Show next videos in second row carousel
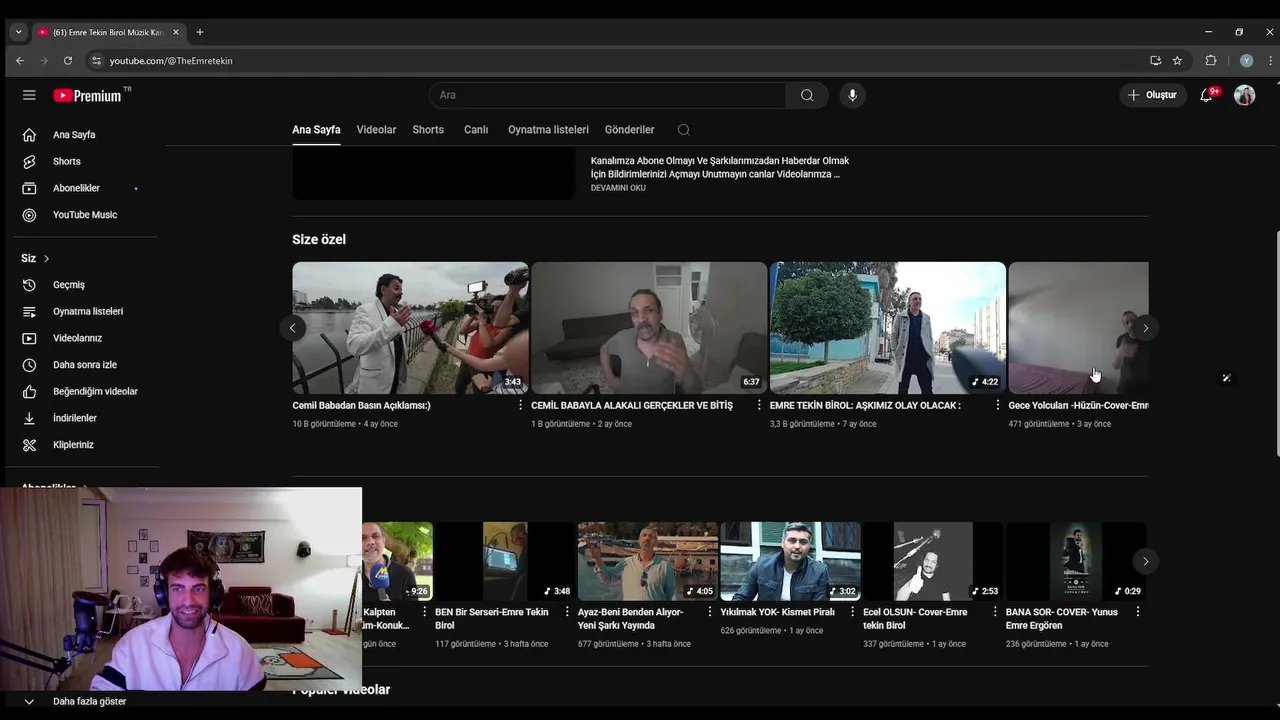 coord(1145,561)
